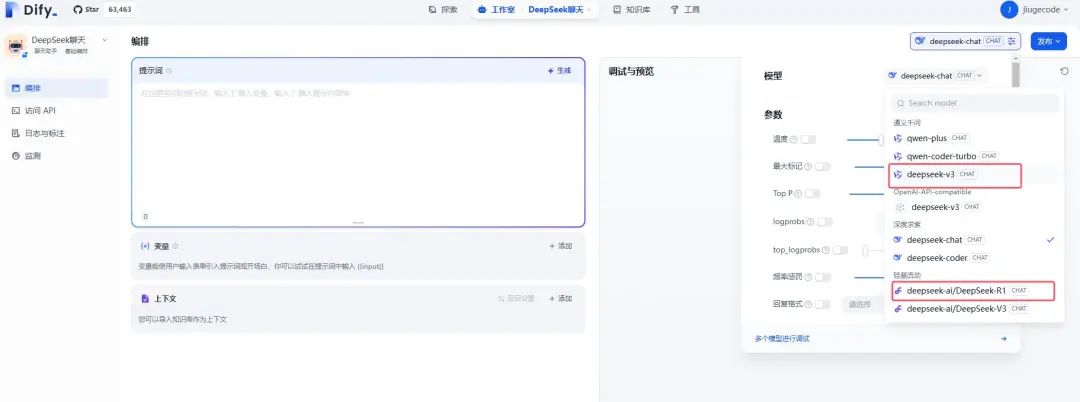Click the DeepSeek聊天 app robot avatar
The width and height of the screenshot is (1080, 402).
click(15, 45)
